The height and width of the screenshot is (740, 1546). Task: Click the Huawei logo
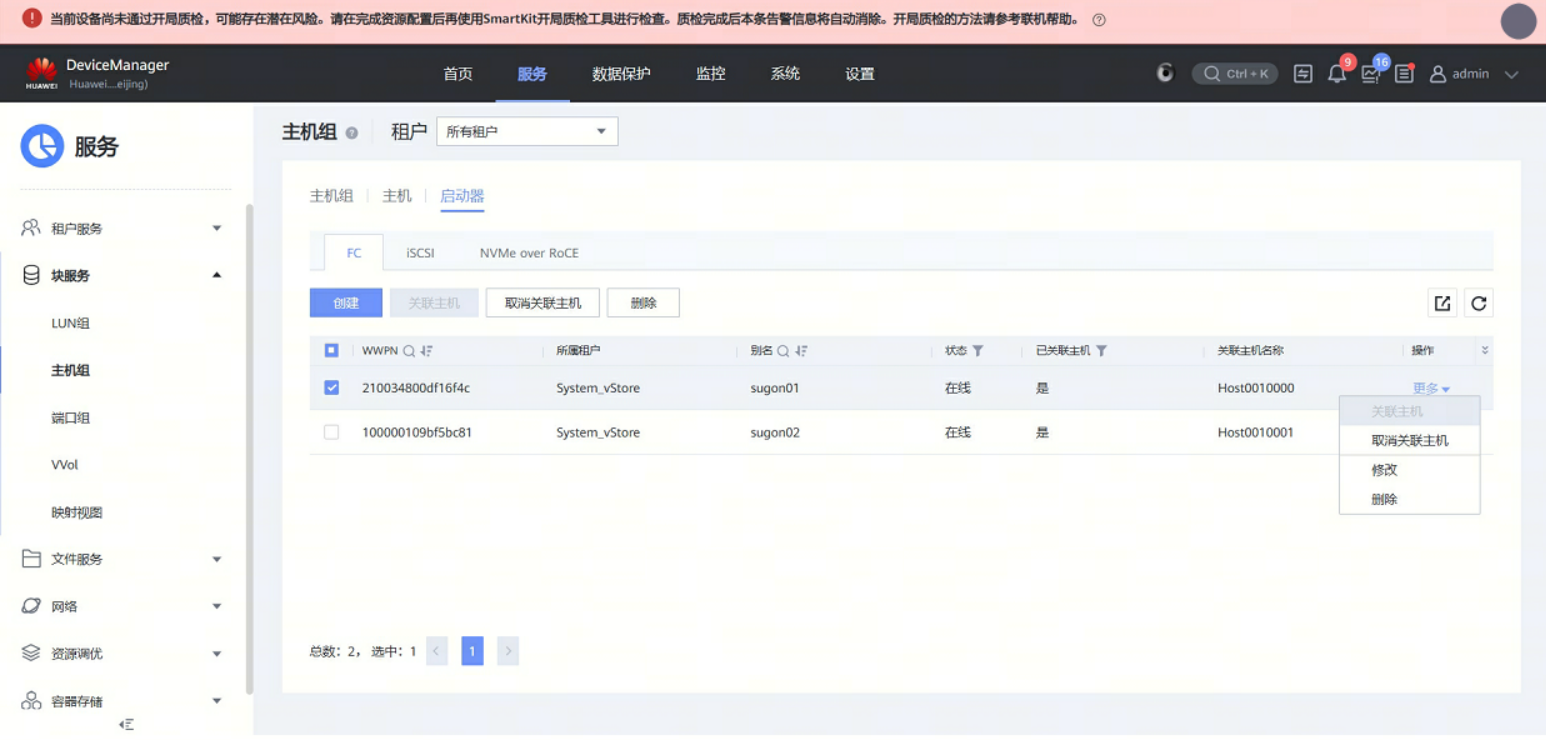[42, 73]
